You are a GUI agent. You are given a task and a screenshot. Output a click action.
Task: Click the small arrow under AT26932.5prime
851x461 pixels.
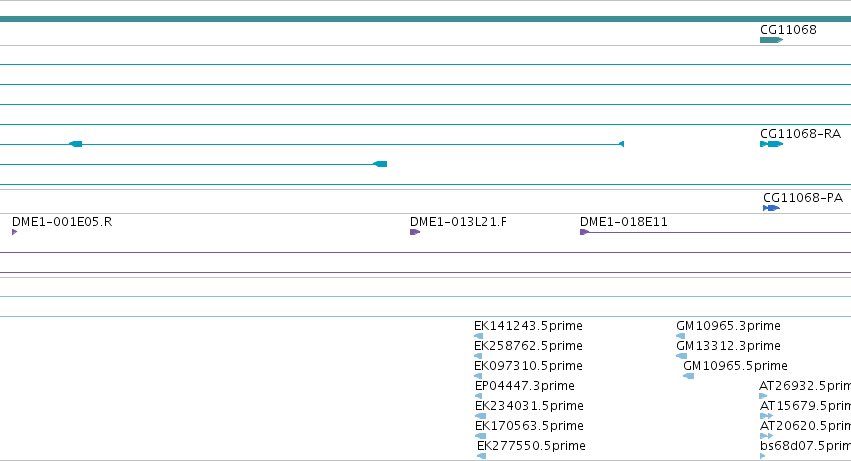point(763,396)
